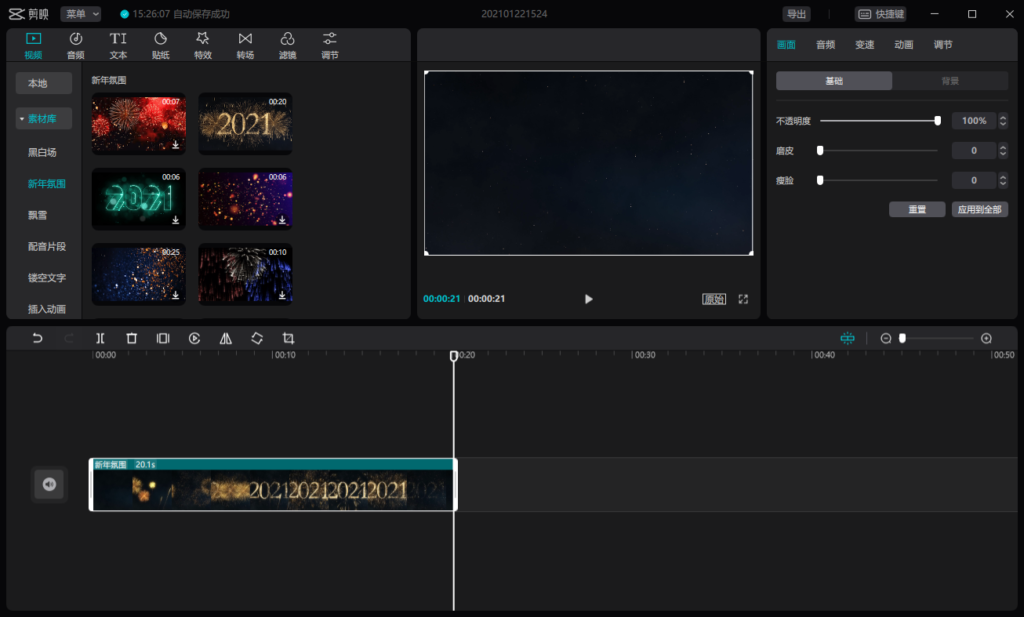The image size is (1024, 617).
Task: Open the 文本 text tab
Action: 118,45
